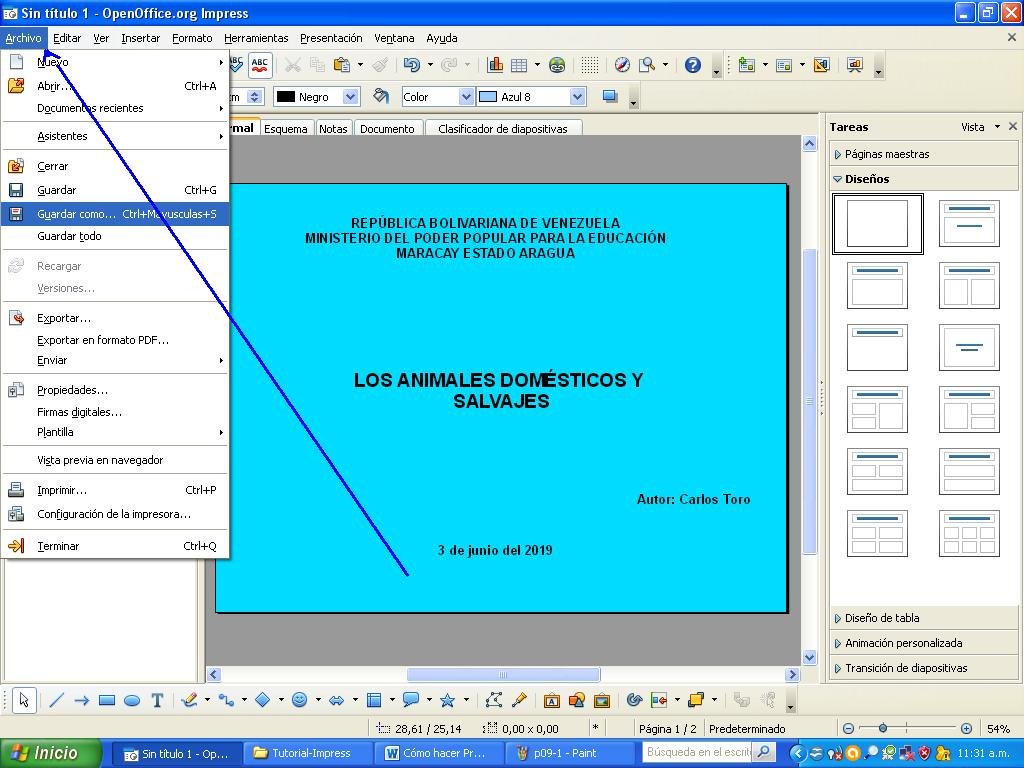Image resolution: width=1024 pixels, height=768 pixels.
Task: Switch to the Notas tab
Action: click(333, 129)
